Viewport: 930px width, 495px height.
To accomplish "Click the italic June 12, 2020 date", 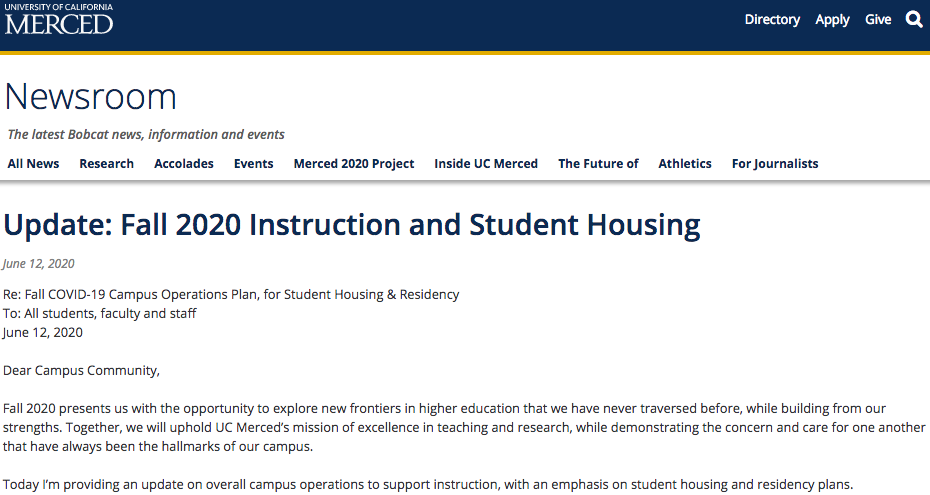I will (39, 264).
